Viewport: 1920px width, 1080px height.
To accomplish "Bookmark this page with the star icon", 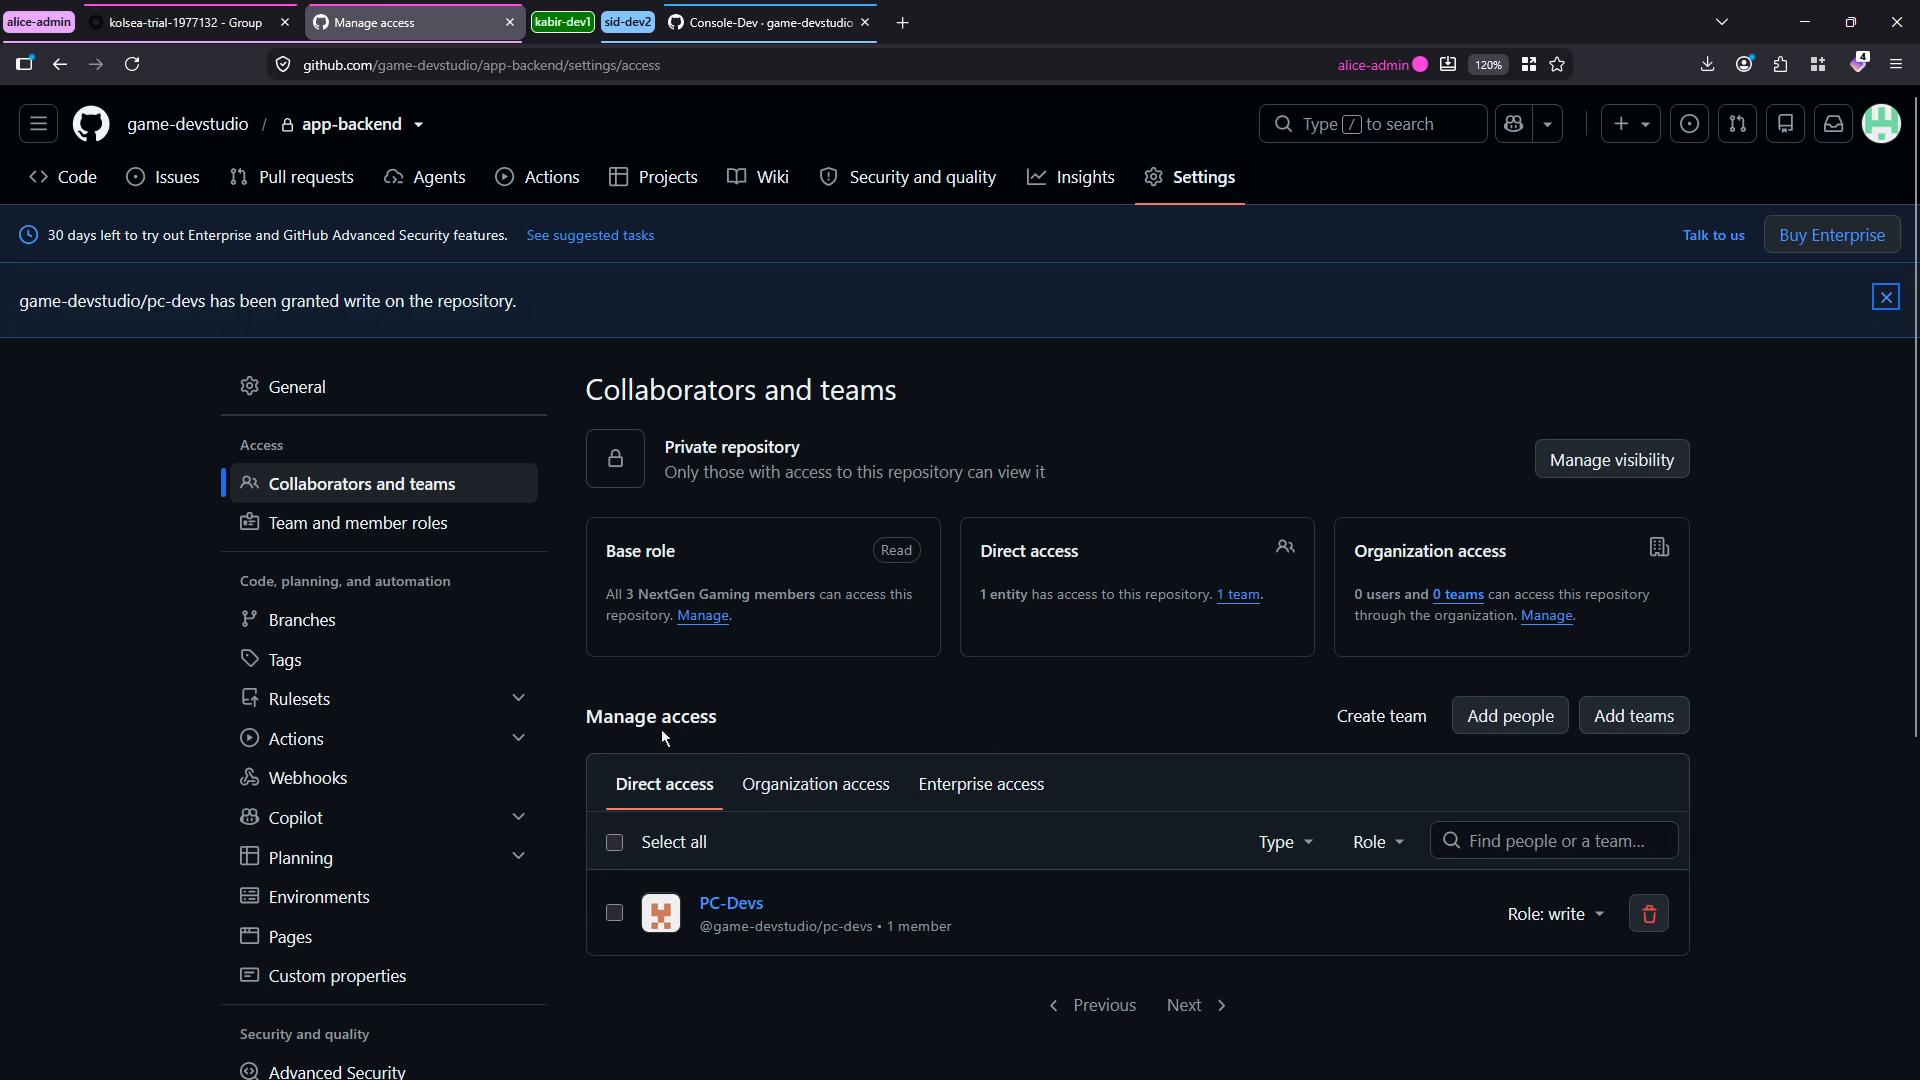I will click(x=1557, y=64).
